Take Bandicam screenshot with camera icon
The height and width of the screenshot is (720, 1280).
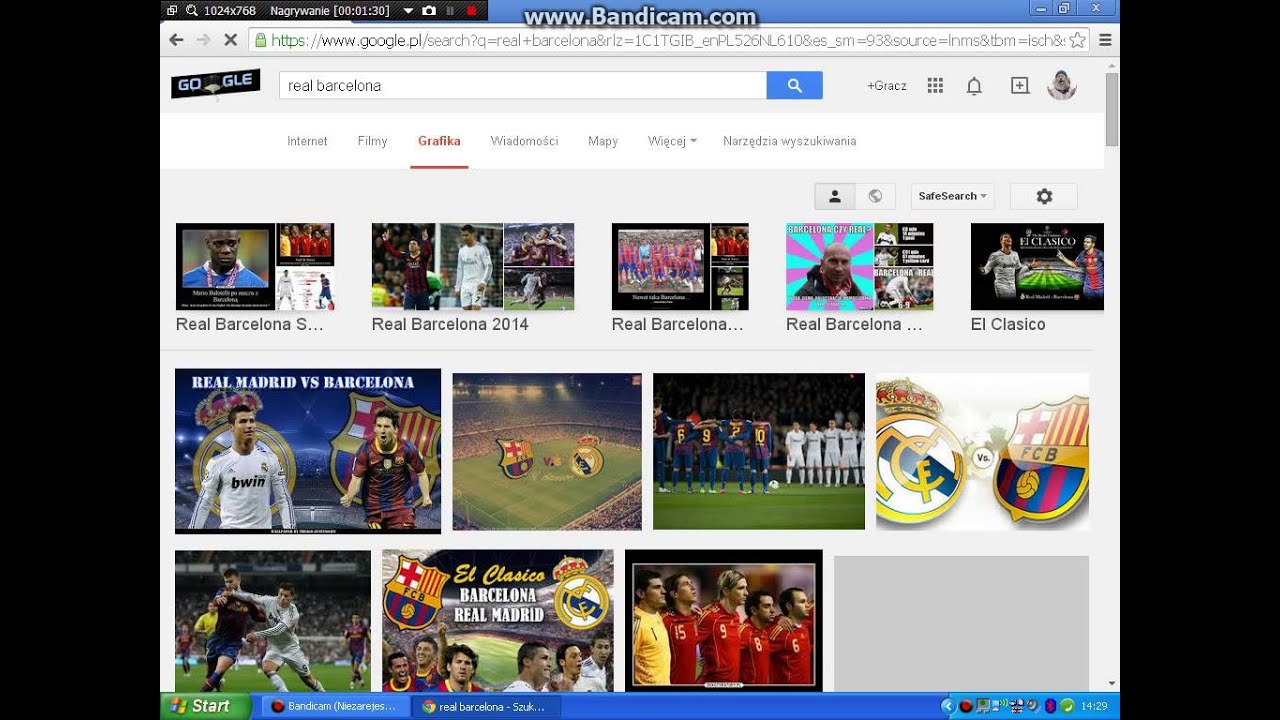[429, 11]
